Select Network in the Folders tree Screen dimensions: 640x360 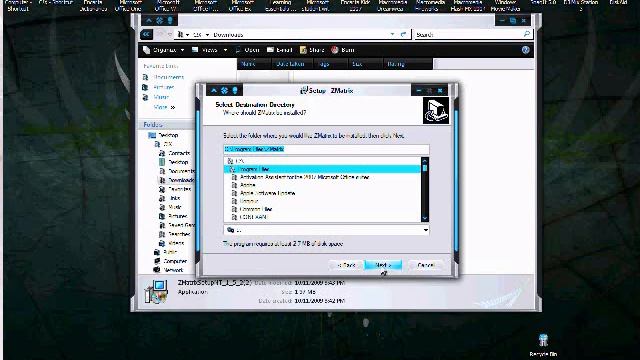(169, 270)
